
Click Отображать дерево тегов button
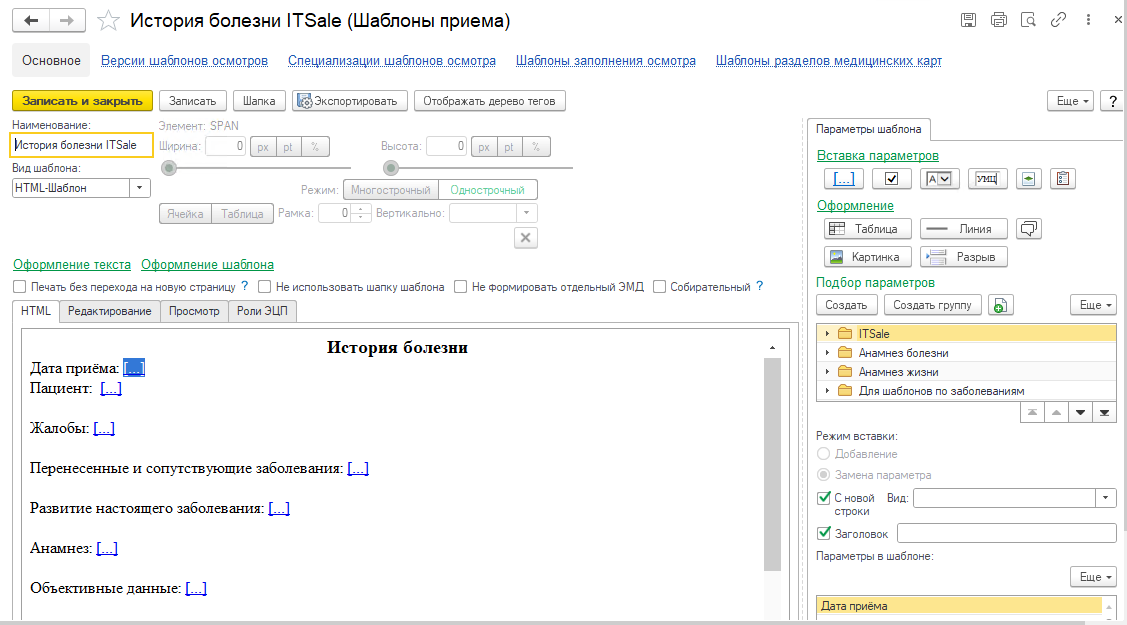(x=489, y=101)
